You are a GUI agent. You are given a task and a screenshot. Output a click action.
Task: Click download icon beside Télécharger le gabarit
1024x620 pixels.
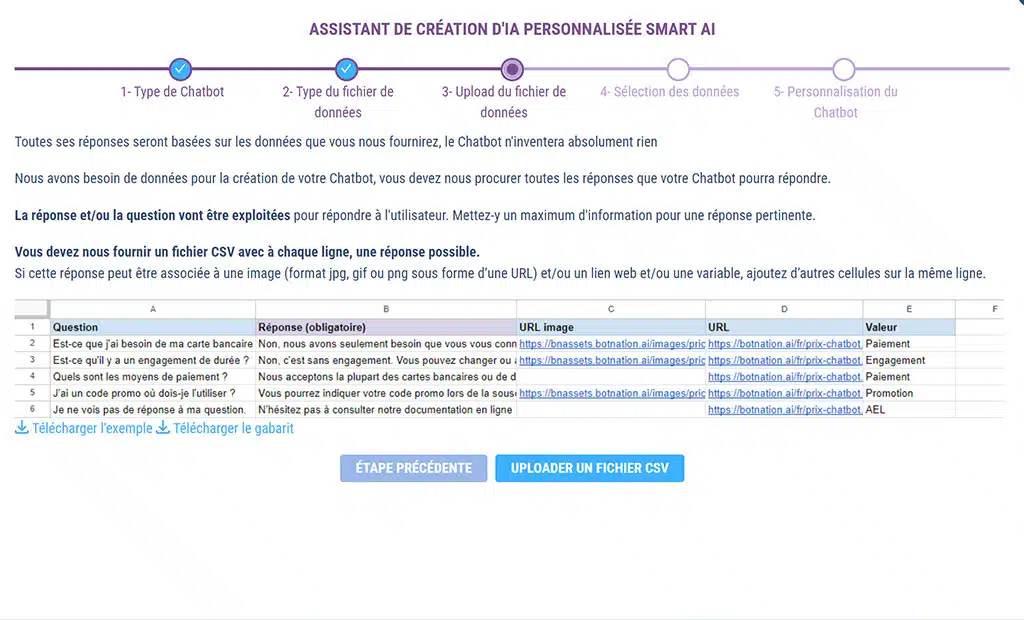click(x=163, y=428)
